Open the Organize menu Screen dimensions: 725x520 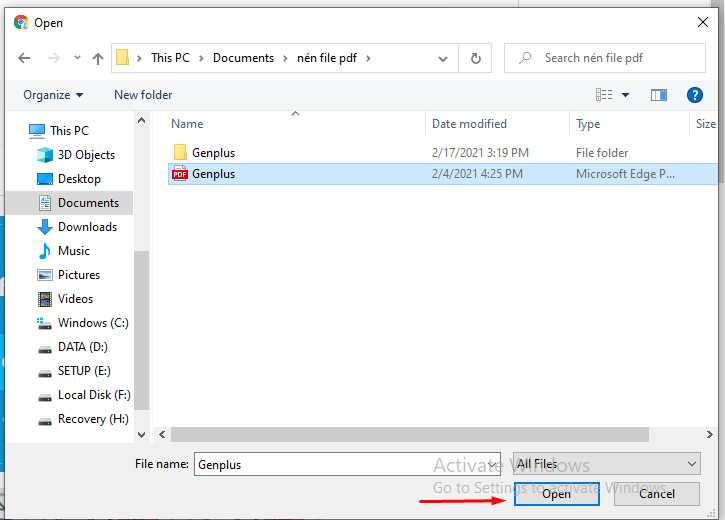[x=53, y=95]
